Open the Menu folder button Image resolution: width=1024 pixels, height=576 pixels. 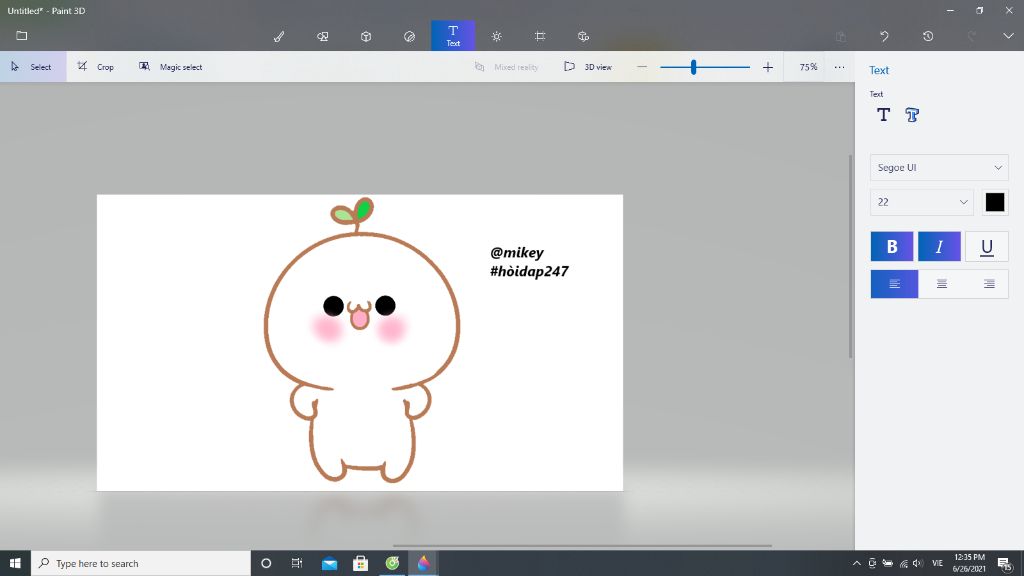22,36
